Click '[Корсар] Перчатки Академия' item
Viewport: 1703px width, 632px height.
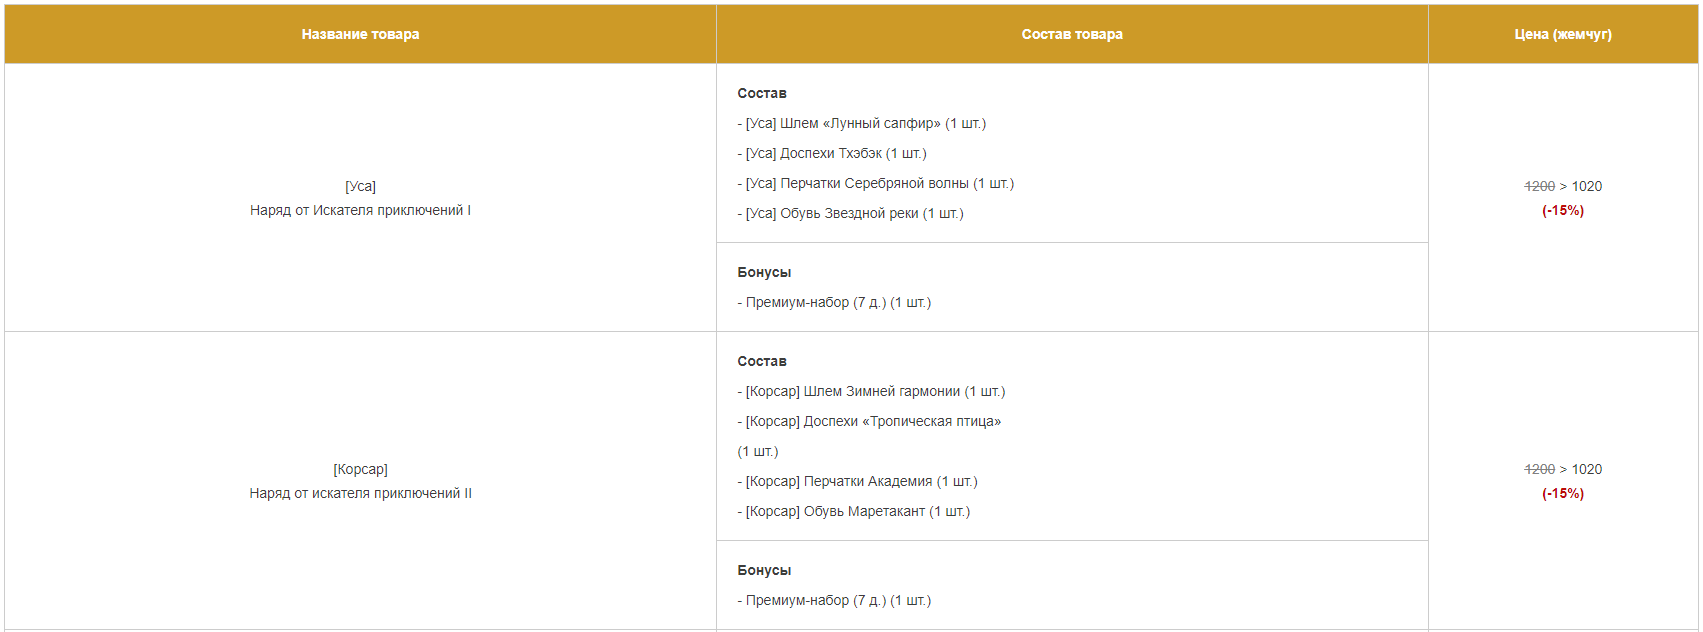[857, 481]
